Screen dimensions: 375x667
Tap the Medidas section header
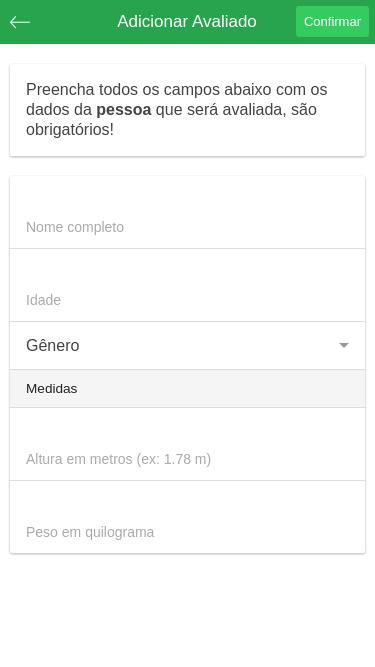pos(188,388)
